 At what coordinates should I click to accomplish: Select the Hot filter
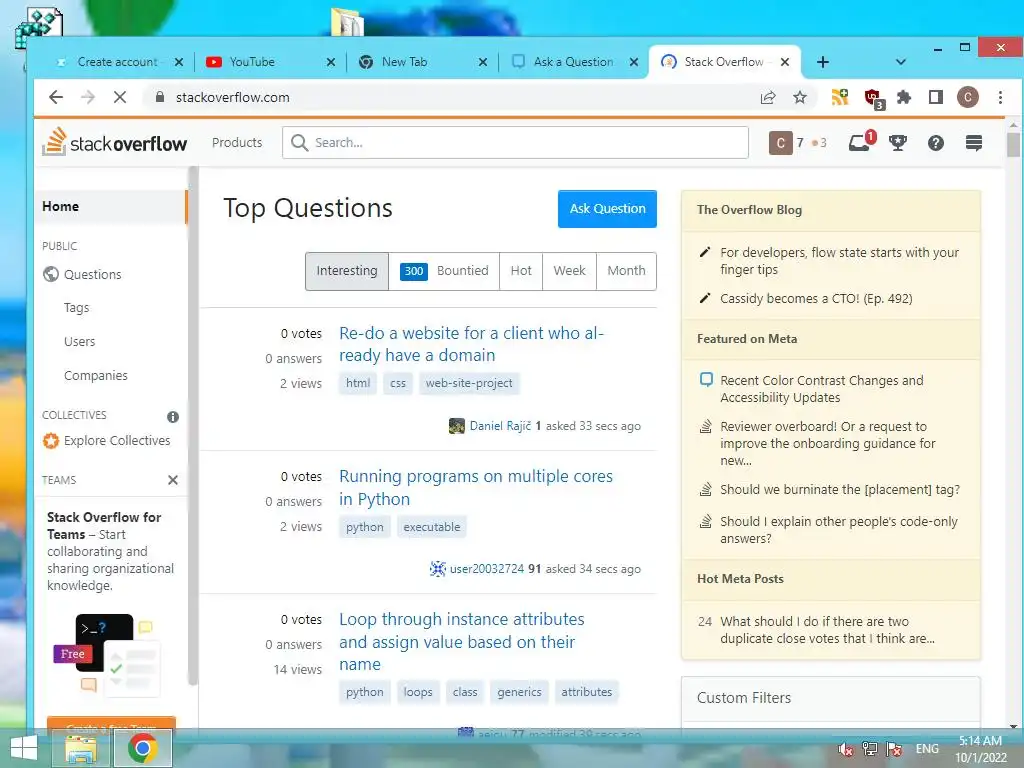521,271
